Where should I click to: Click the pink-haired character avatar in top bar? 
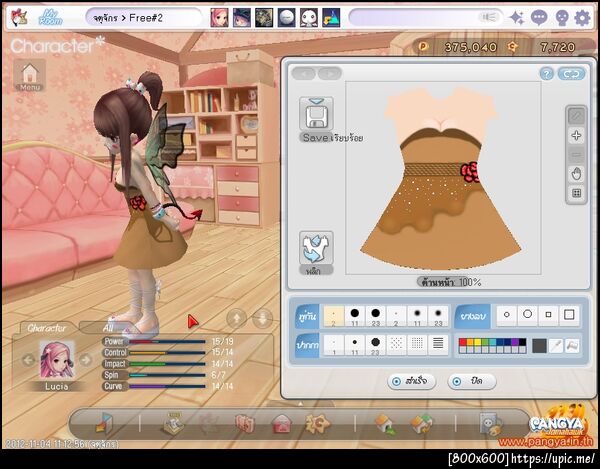(219, 18)
